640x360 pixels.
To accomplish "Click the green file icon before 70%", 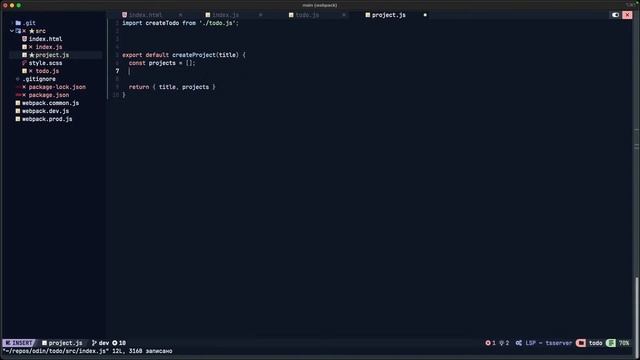I will coord(611,343).
